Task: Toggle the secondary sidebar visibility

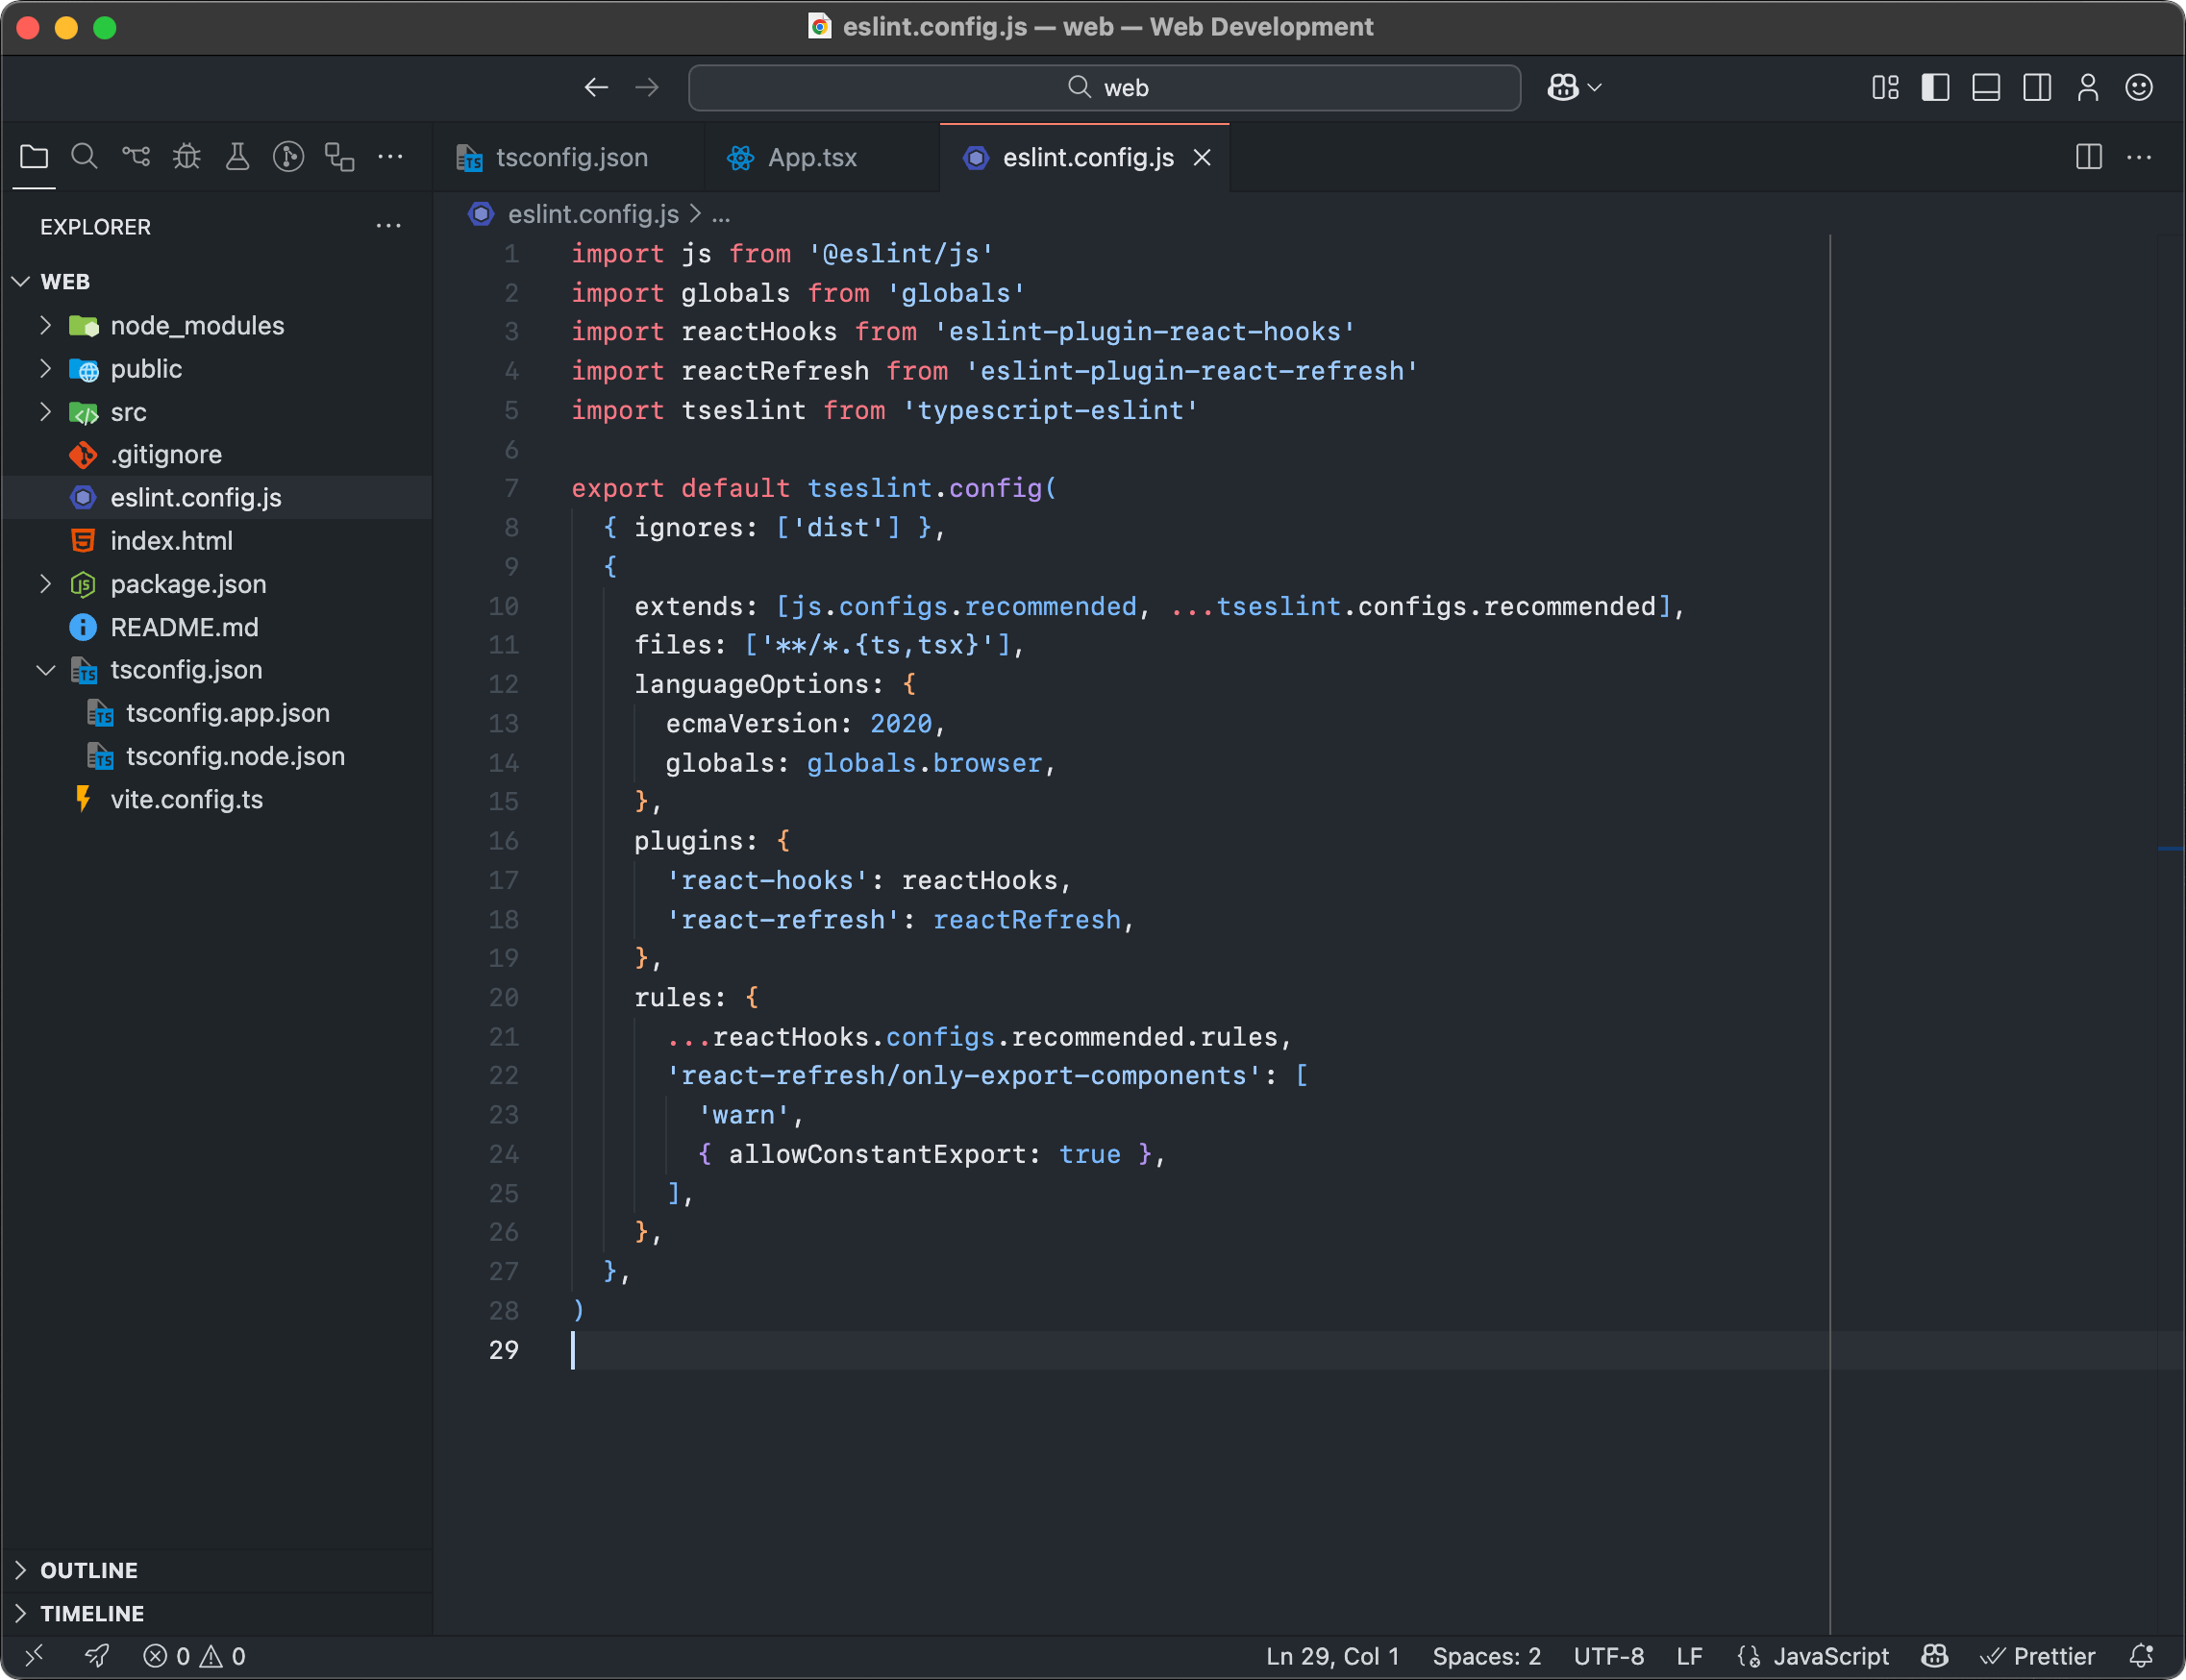Action: click(x=2036, y=87)
